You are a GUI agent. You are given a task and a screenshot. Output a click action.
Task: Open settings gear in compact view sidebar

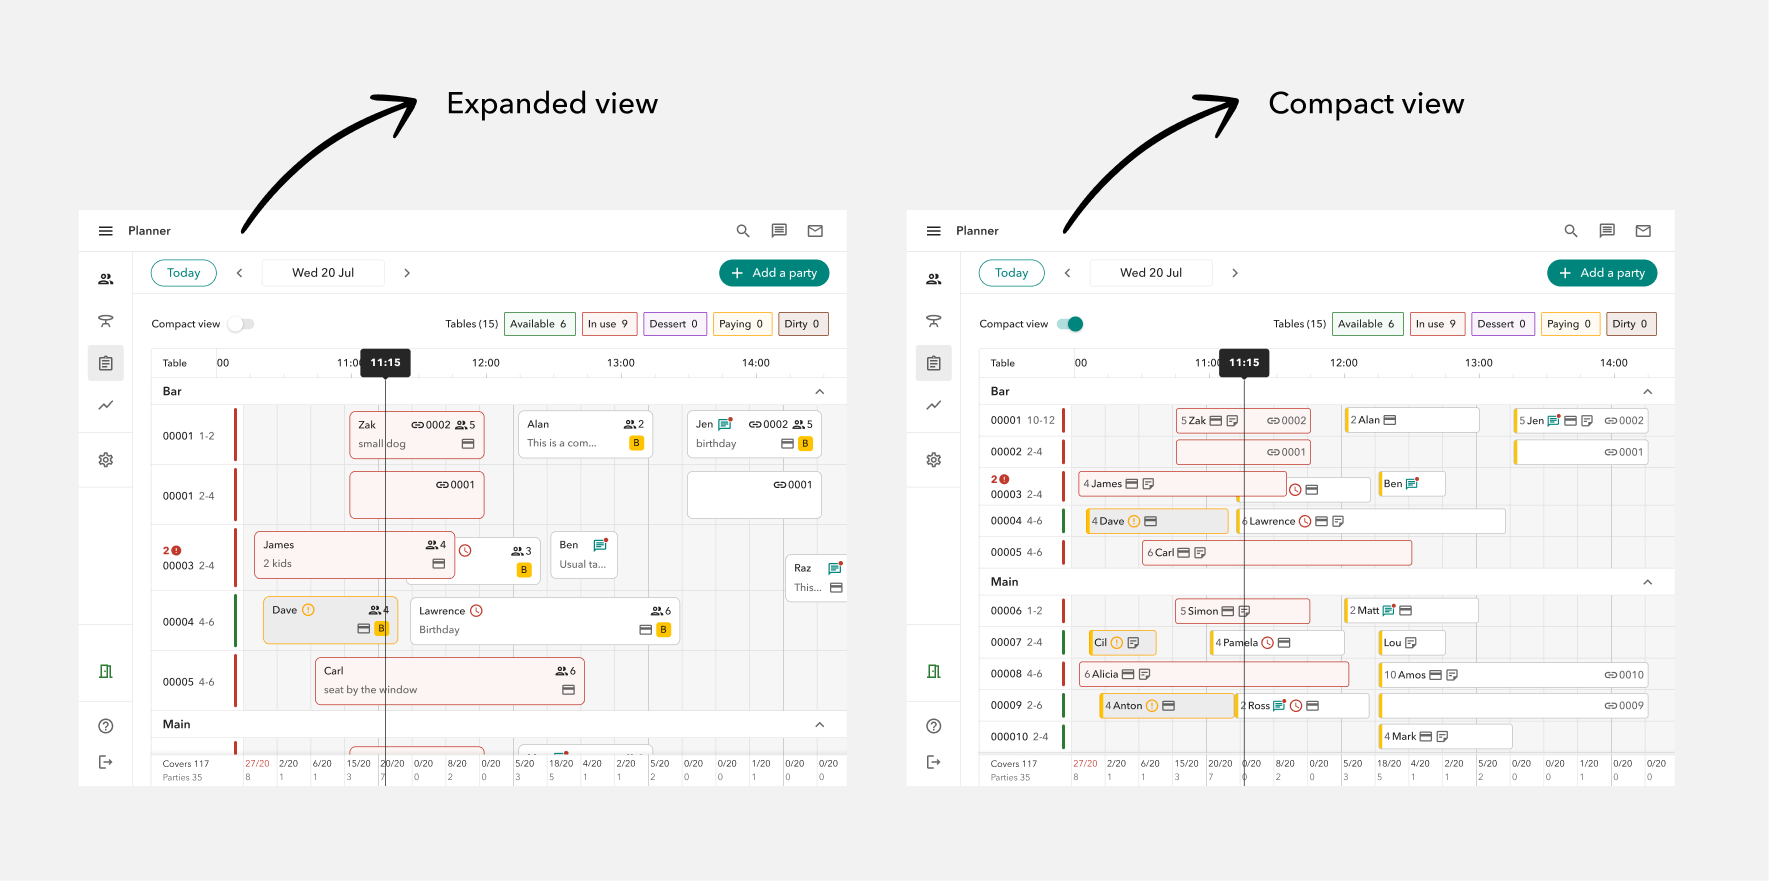tap(933, 460)
